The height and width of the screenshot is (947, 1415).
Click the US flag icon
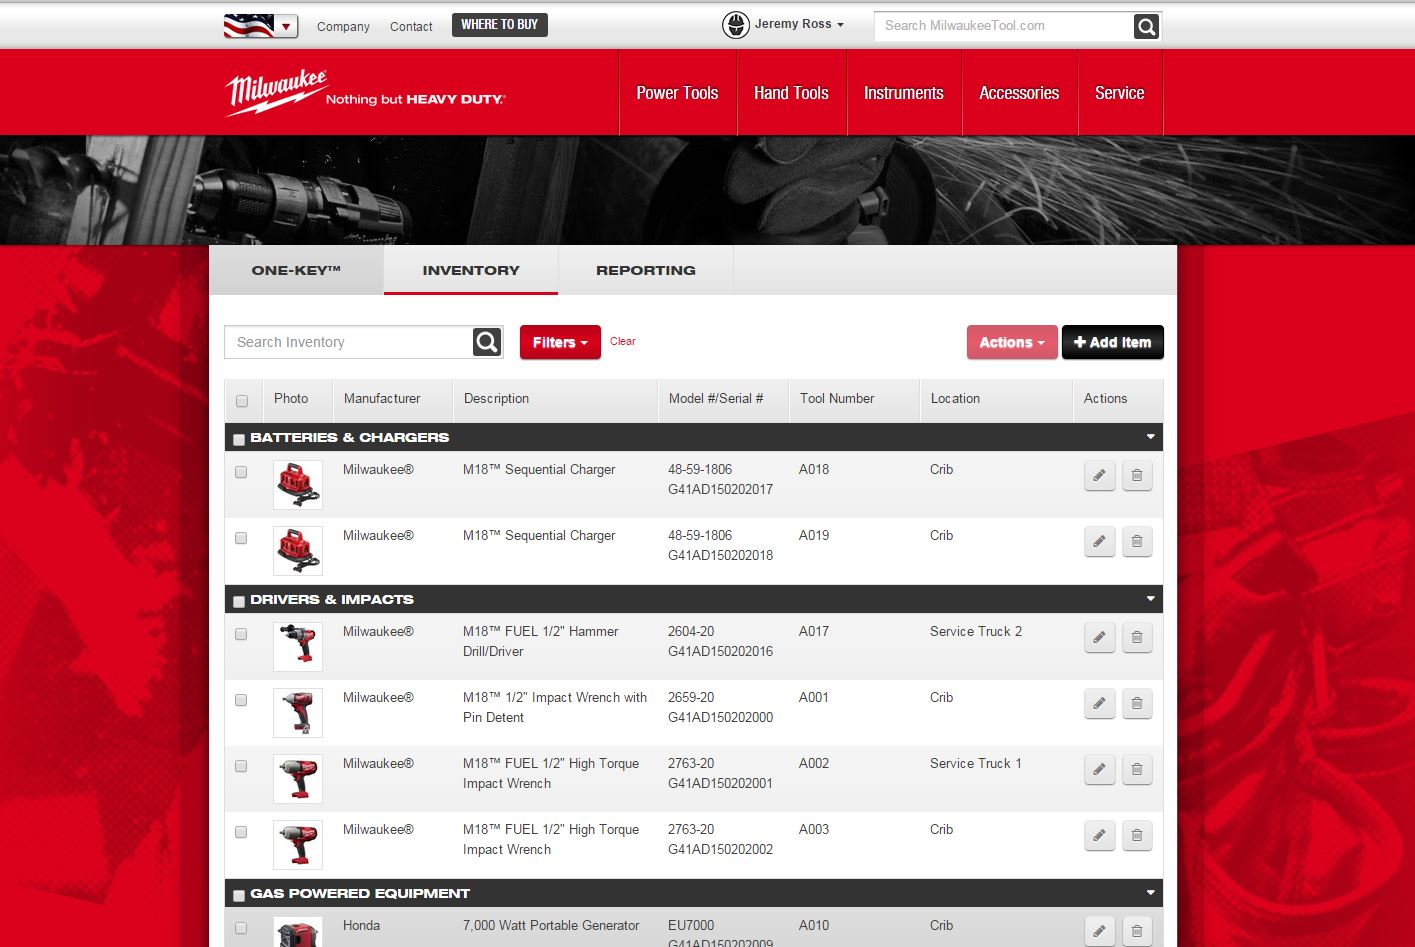point(249,26)
